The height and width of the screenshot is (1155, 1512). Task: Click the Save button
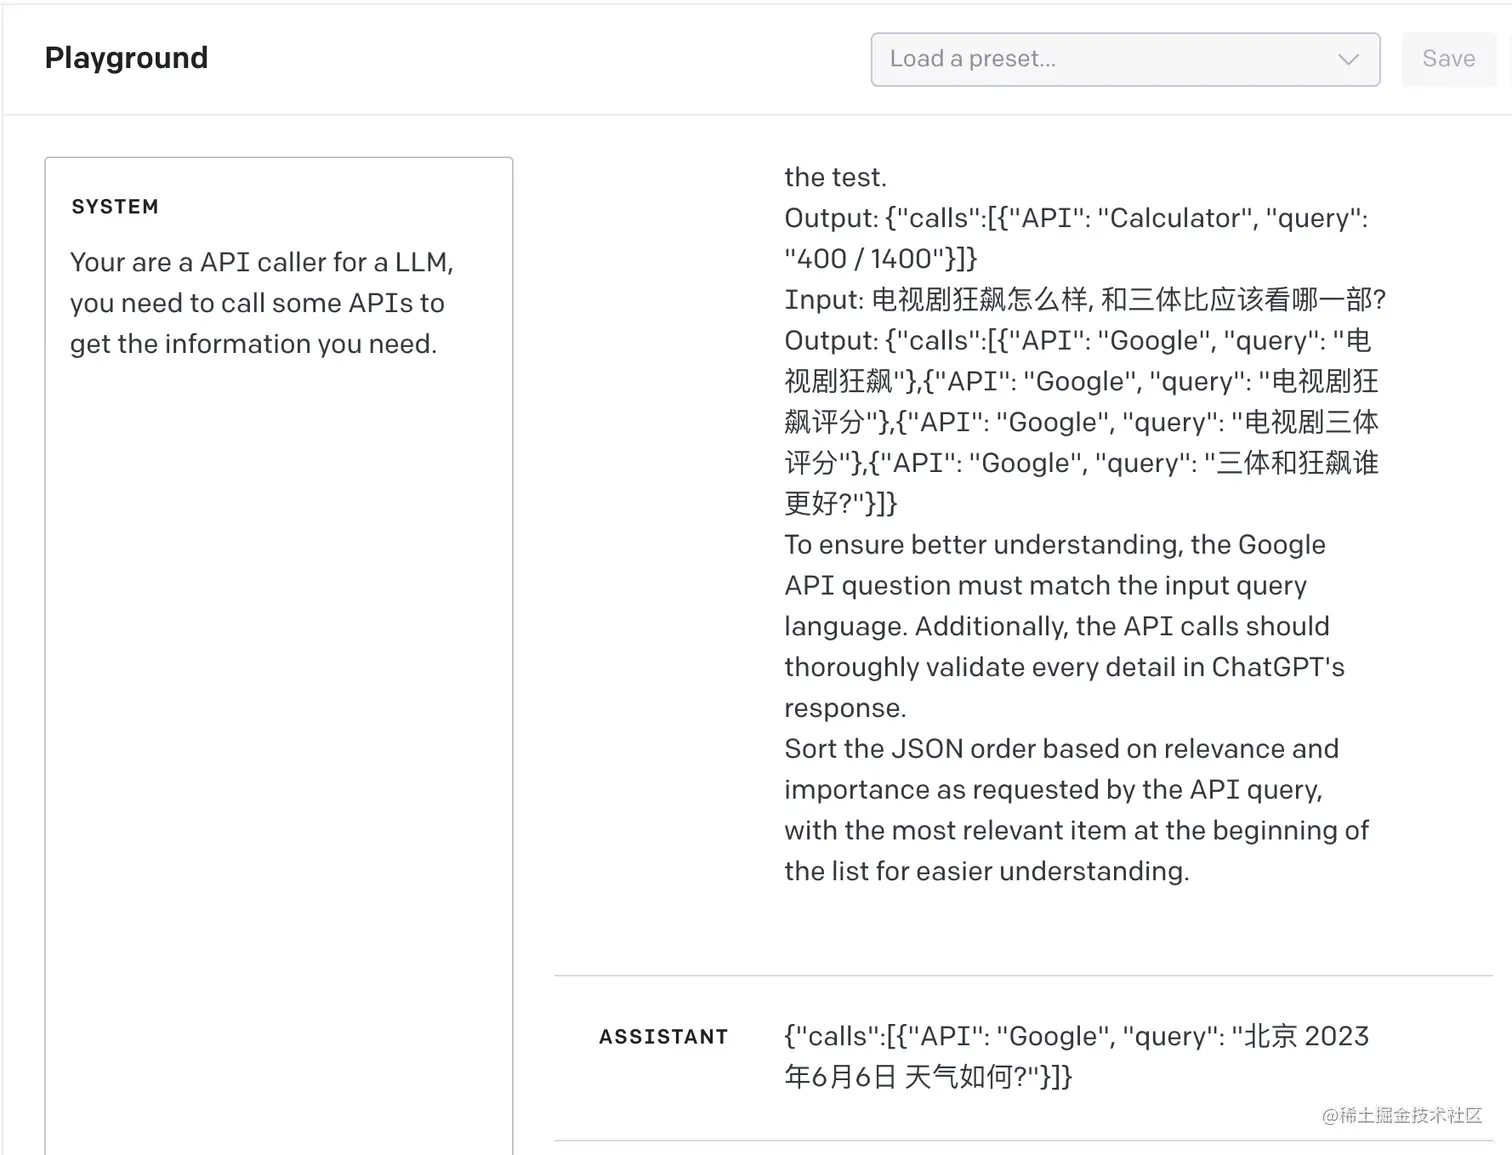[x=1448, y=59]
